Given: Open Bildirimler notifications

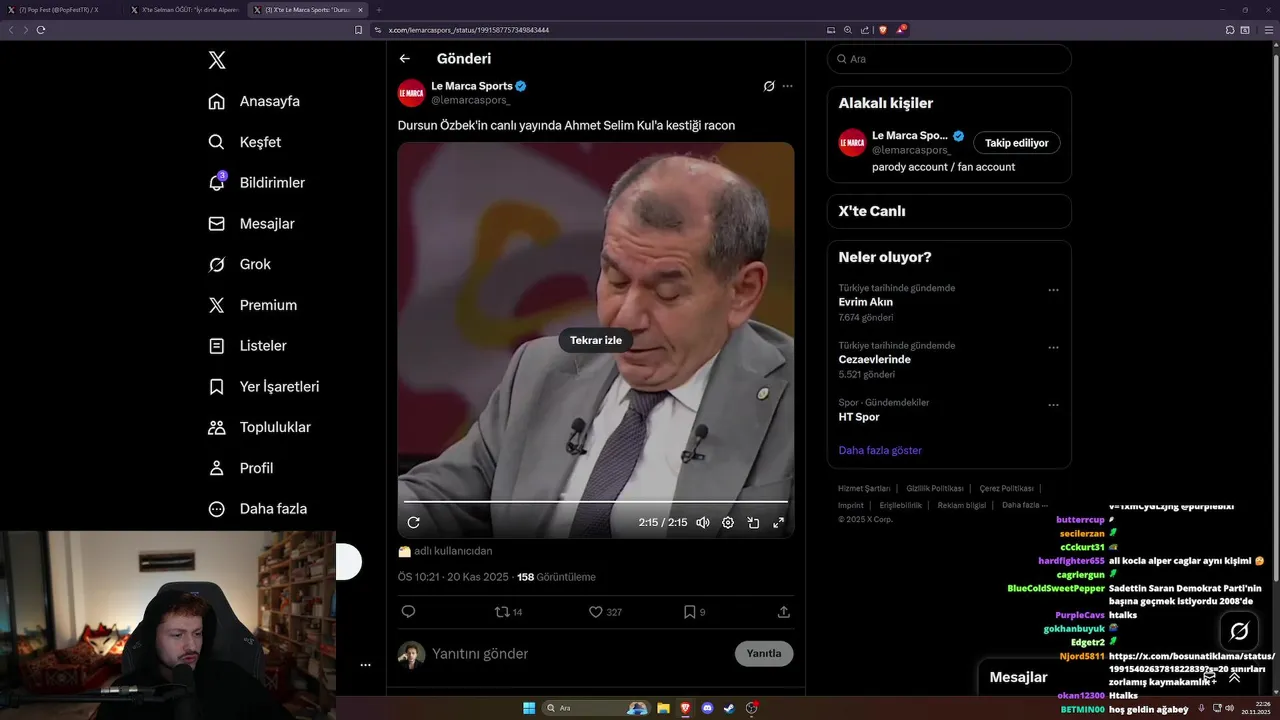Looking at the screenshot, I should coord(256,182).
